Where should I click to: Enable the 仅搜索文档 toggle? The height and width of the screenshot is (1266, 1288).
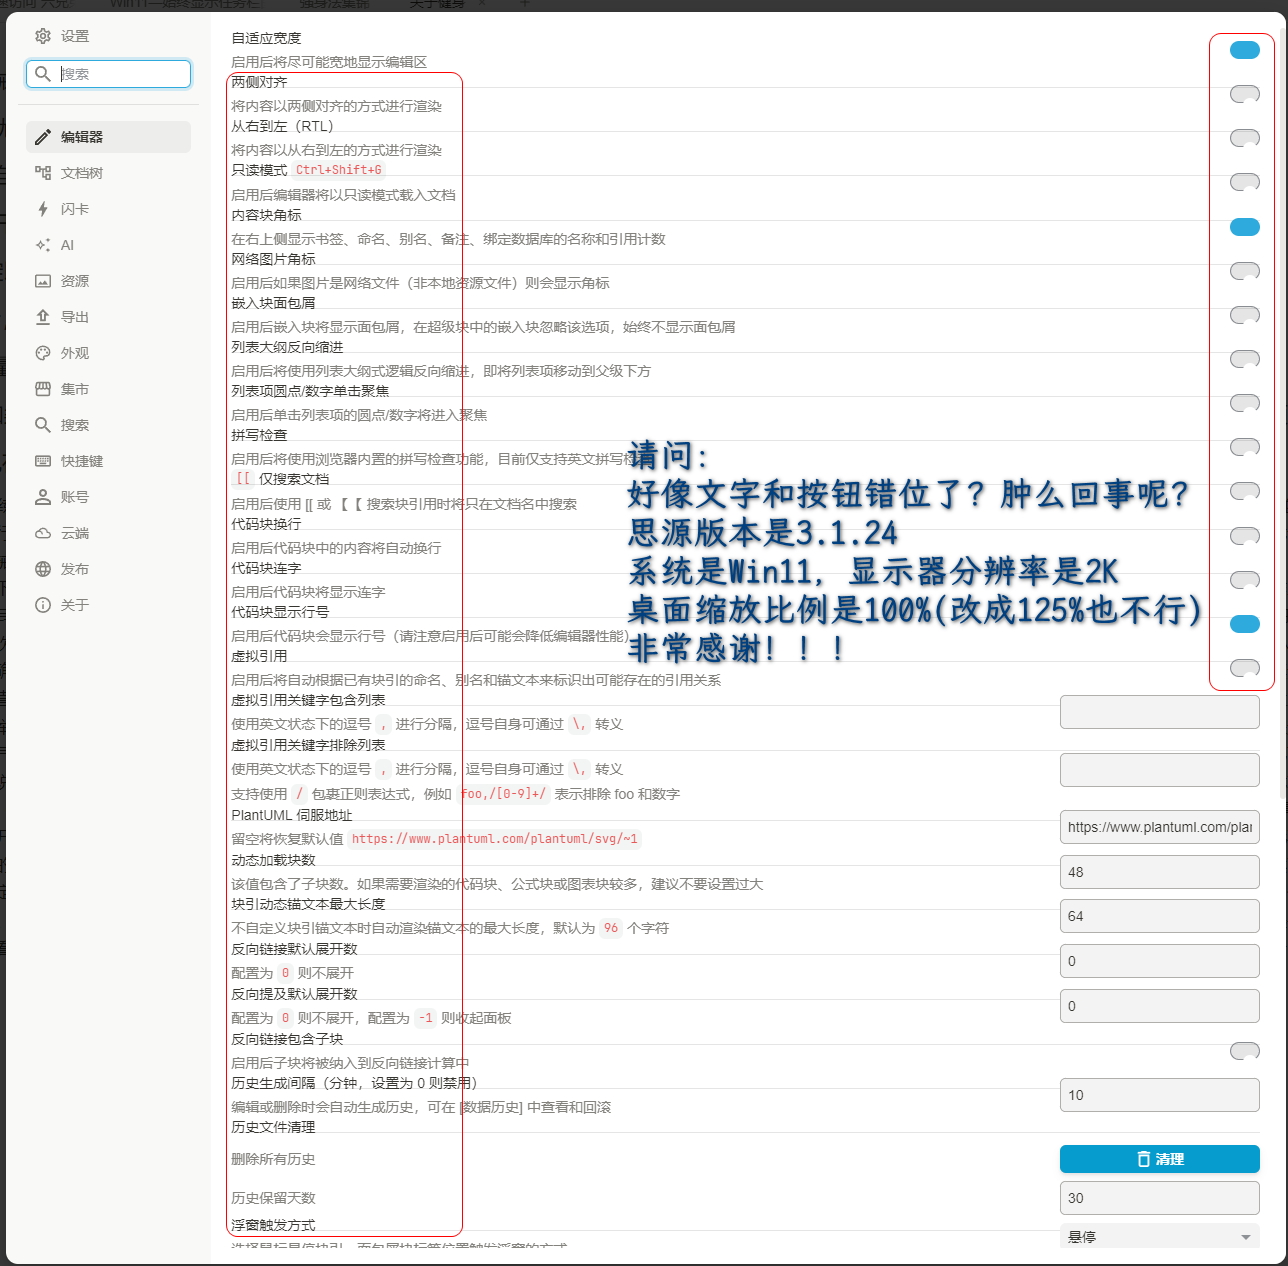[x=1245, y=491]
